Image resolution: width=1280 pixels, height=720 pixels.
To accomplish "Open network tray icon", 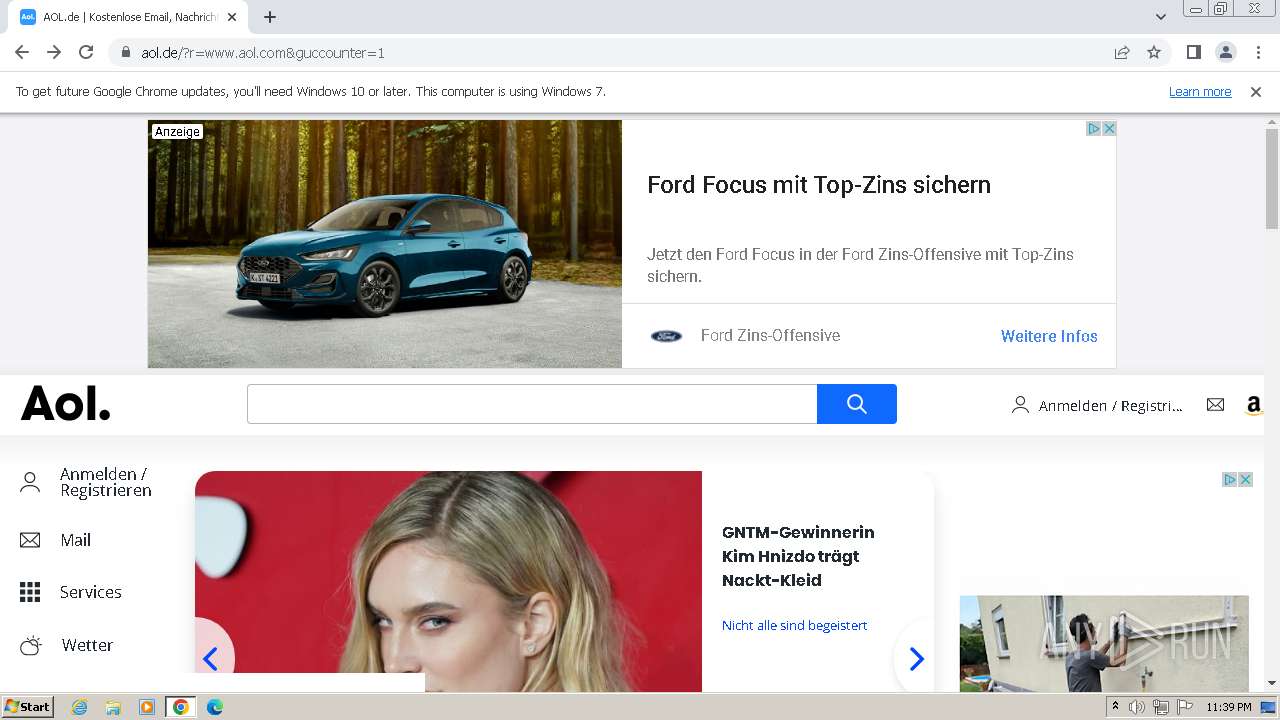I will pos(1161,707).
